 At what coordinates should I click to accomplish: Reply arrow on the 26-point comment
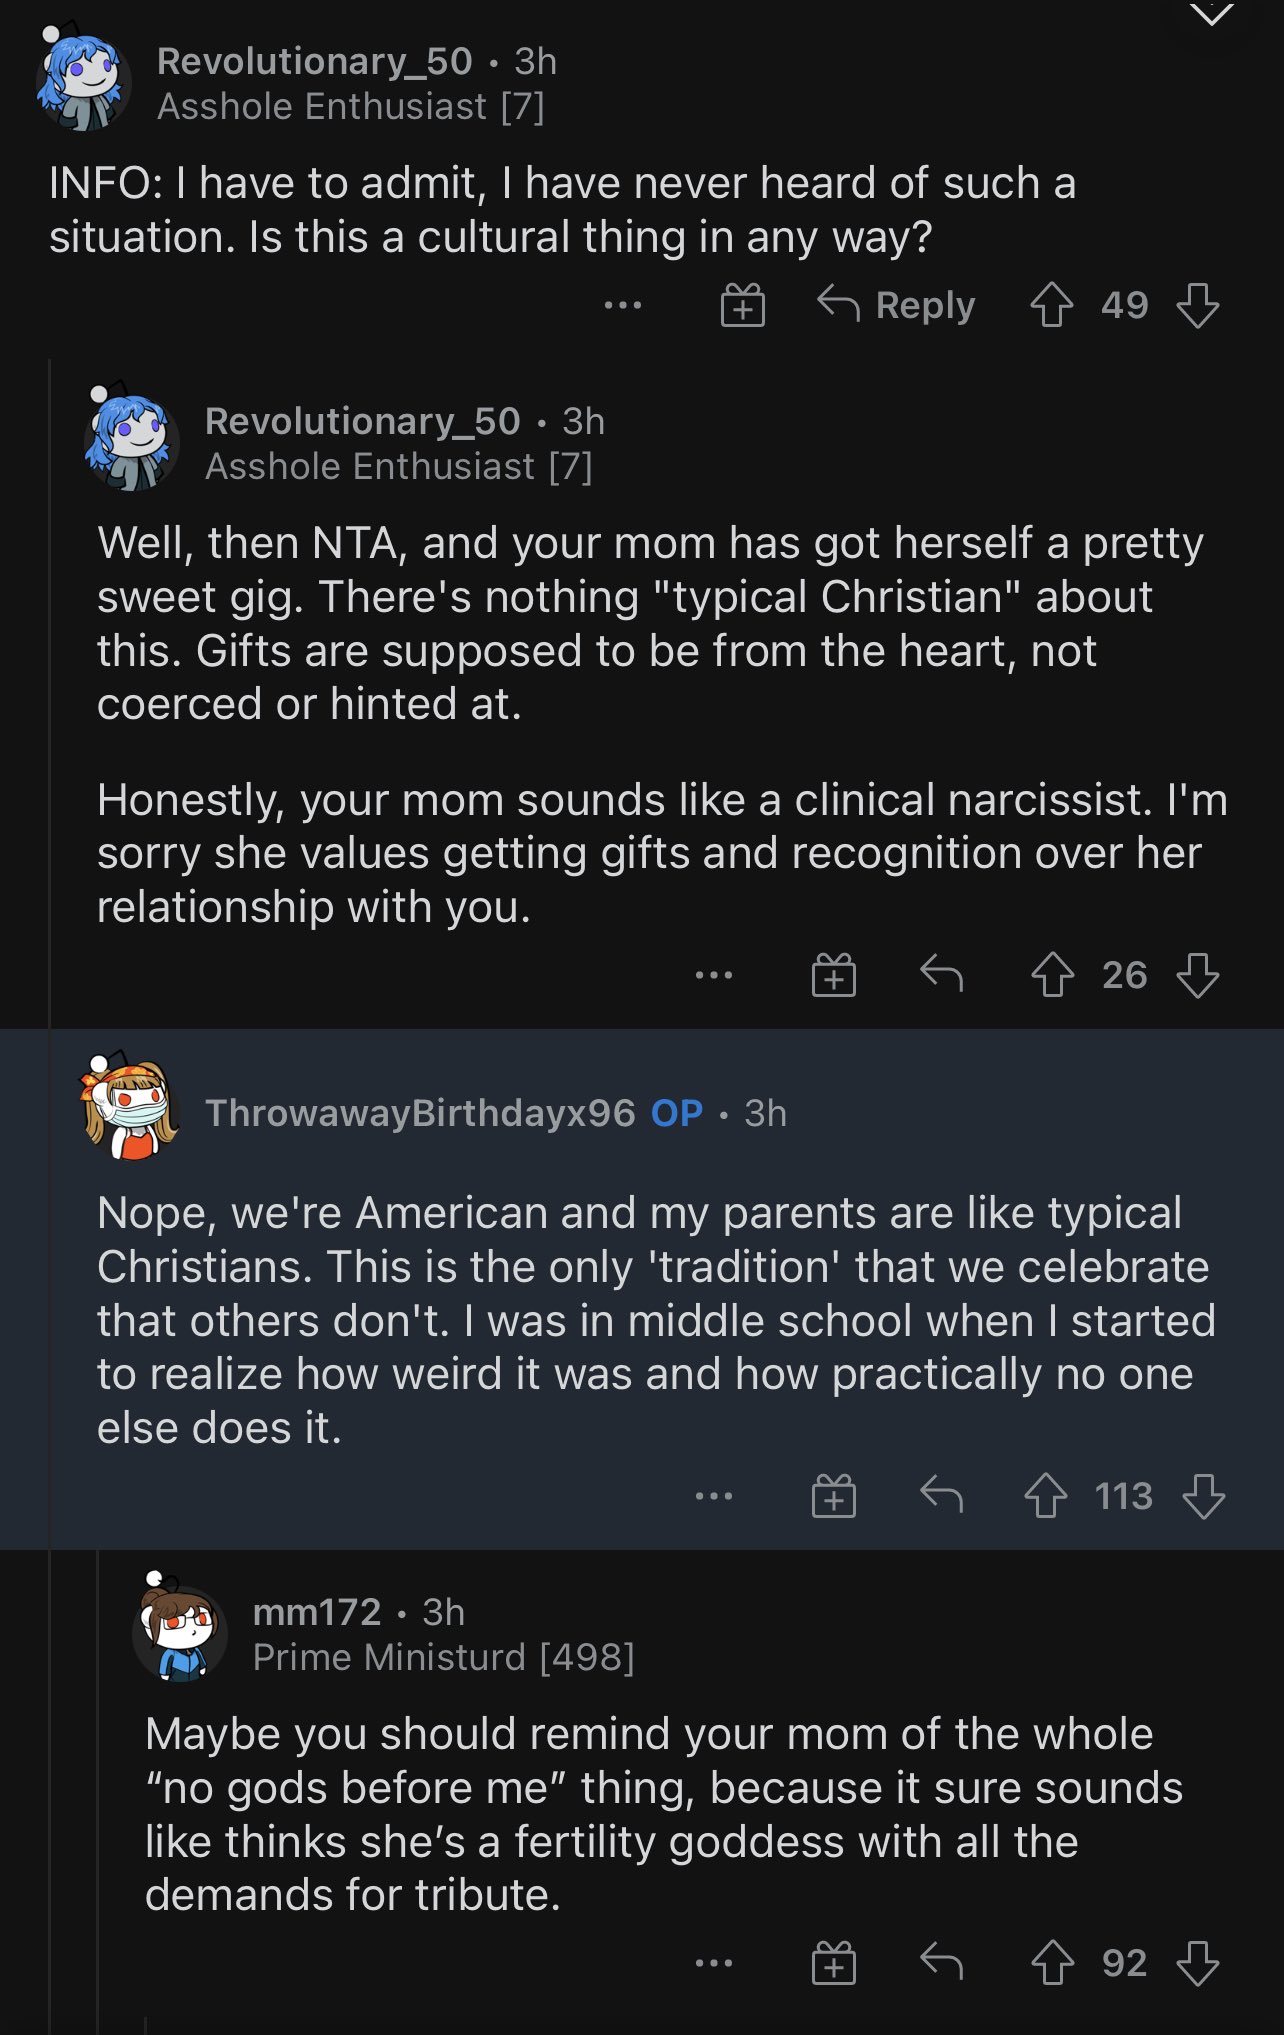(x=941, y=973)
